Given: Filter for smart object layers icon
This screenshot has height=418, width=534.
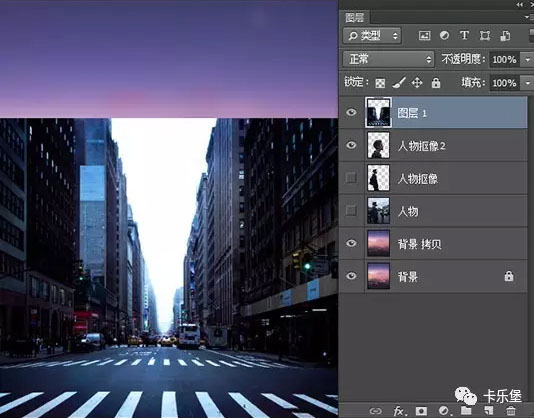Looking at the screenshot, I should tap(505, 36).
